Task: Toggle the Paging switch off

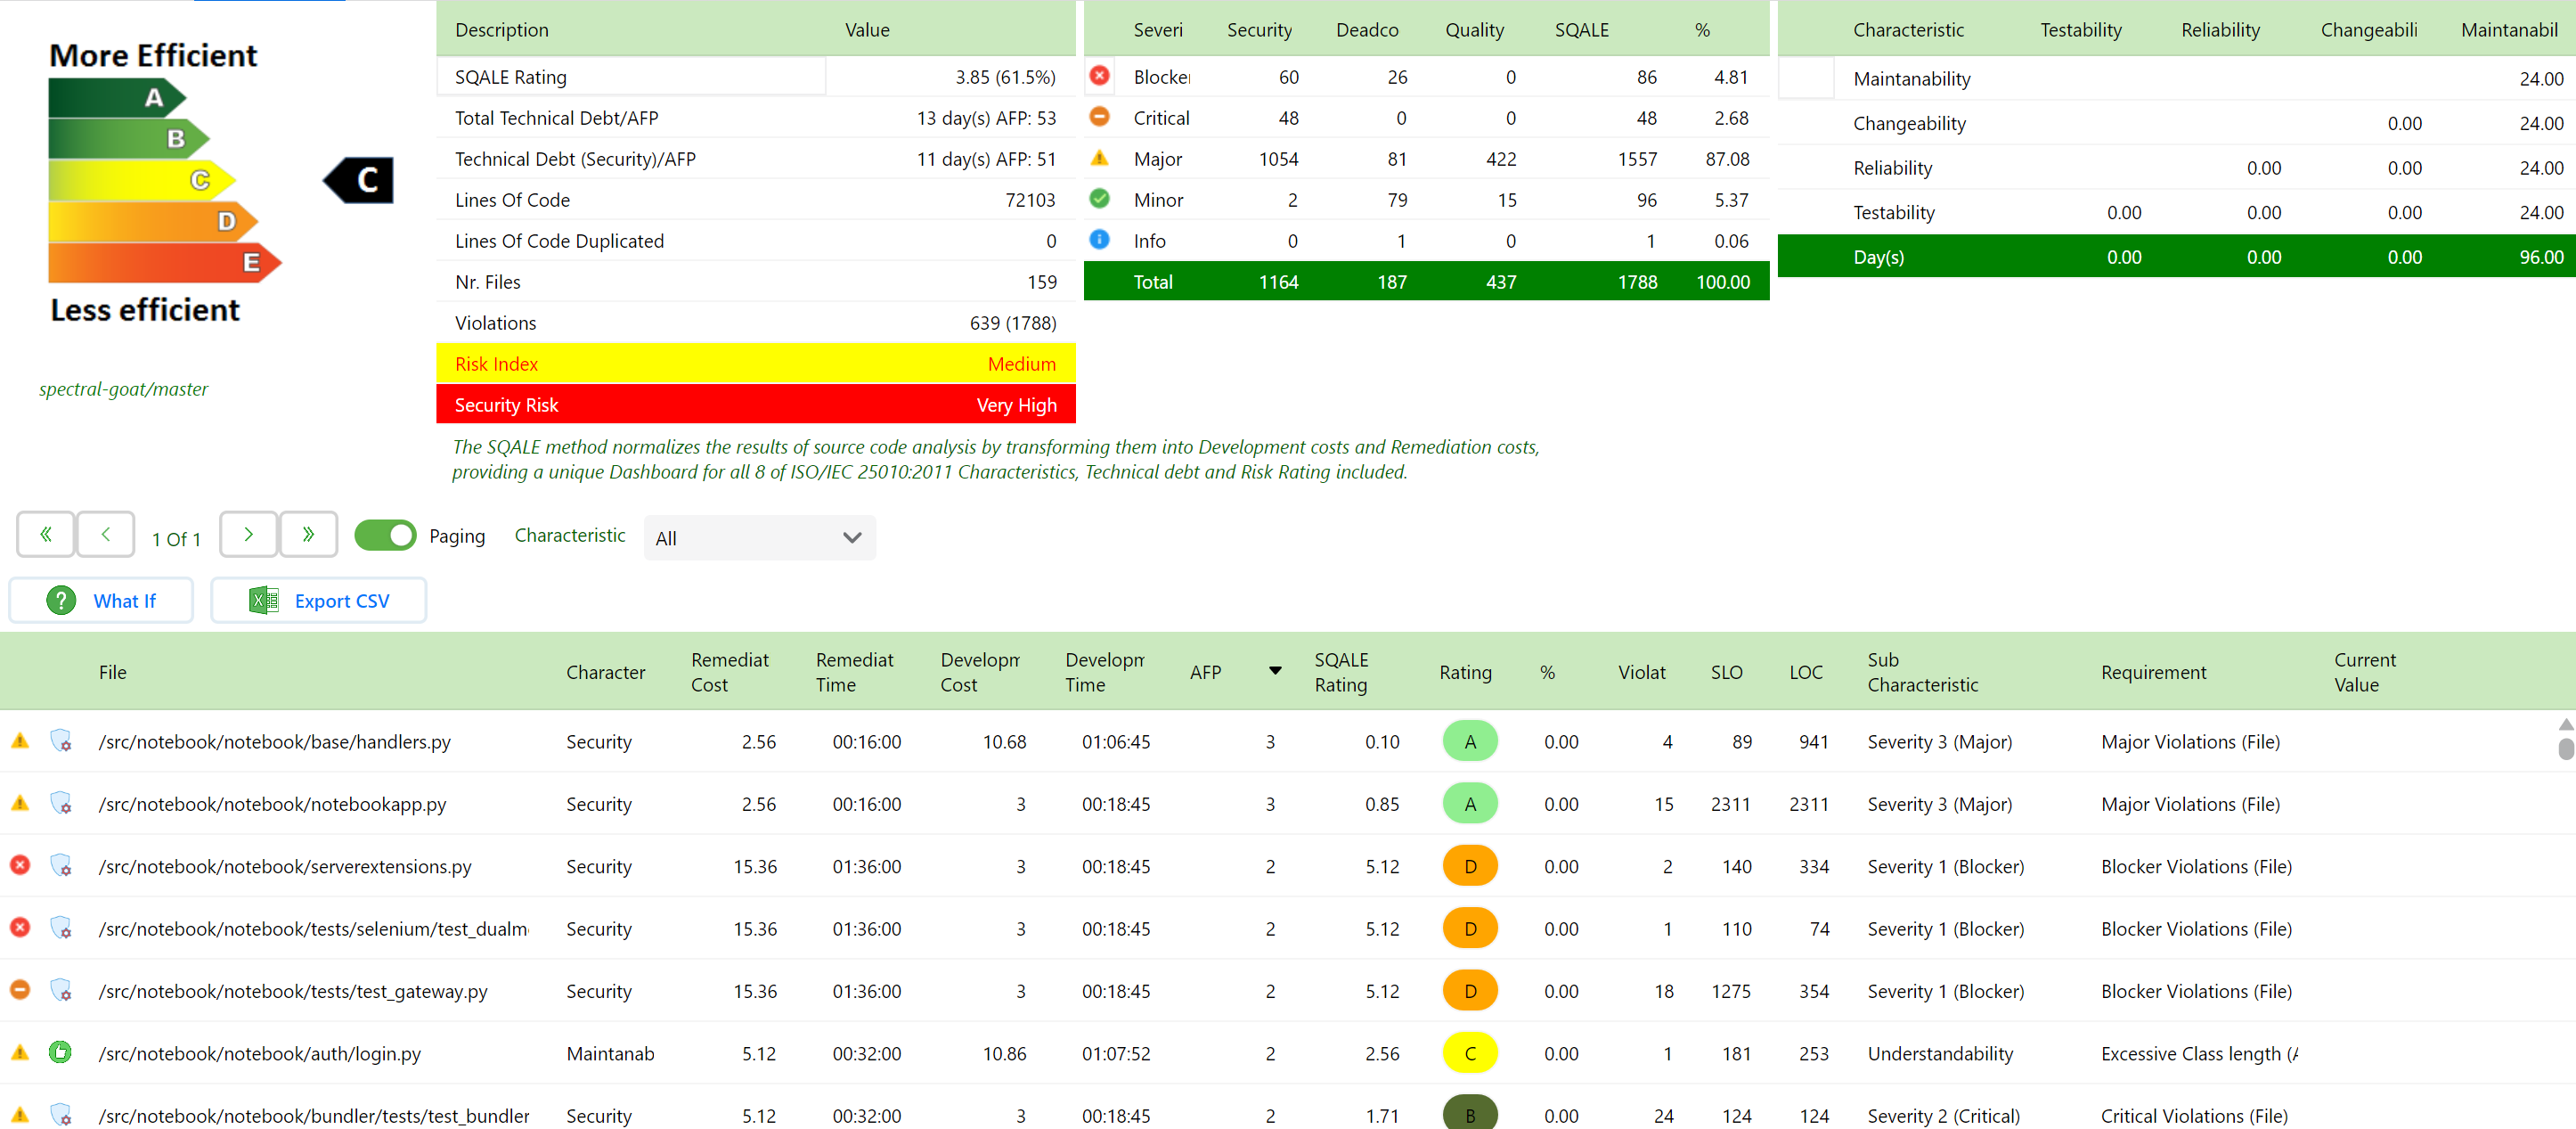Action: (385, 536)
